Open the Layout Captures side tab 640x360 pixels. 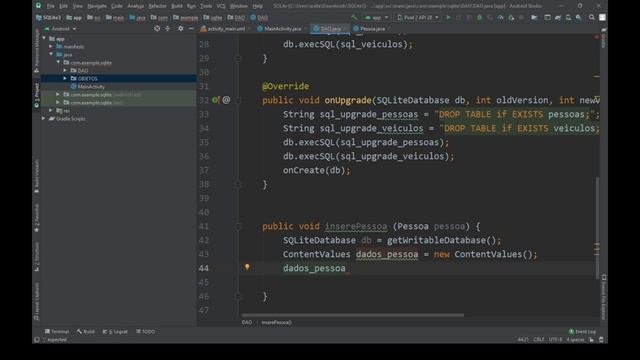coord(36,301)
